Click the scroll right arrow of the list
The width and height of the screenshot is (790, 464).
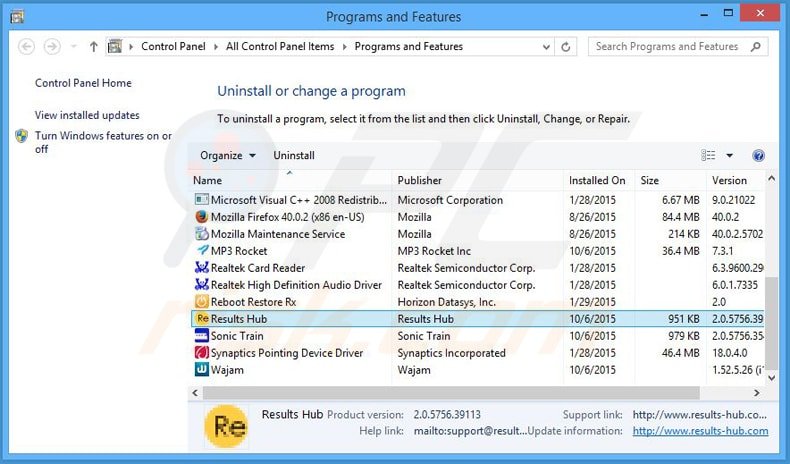pos(756,393)
